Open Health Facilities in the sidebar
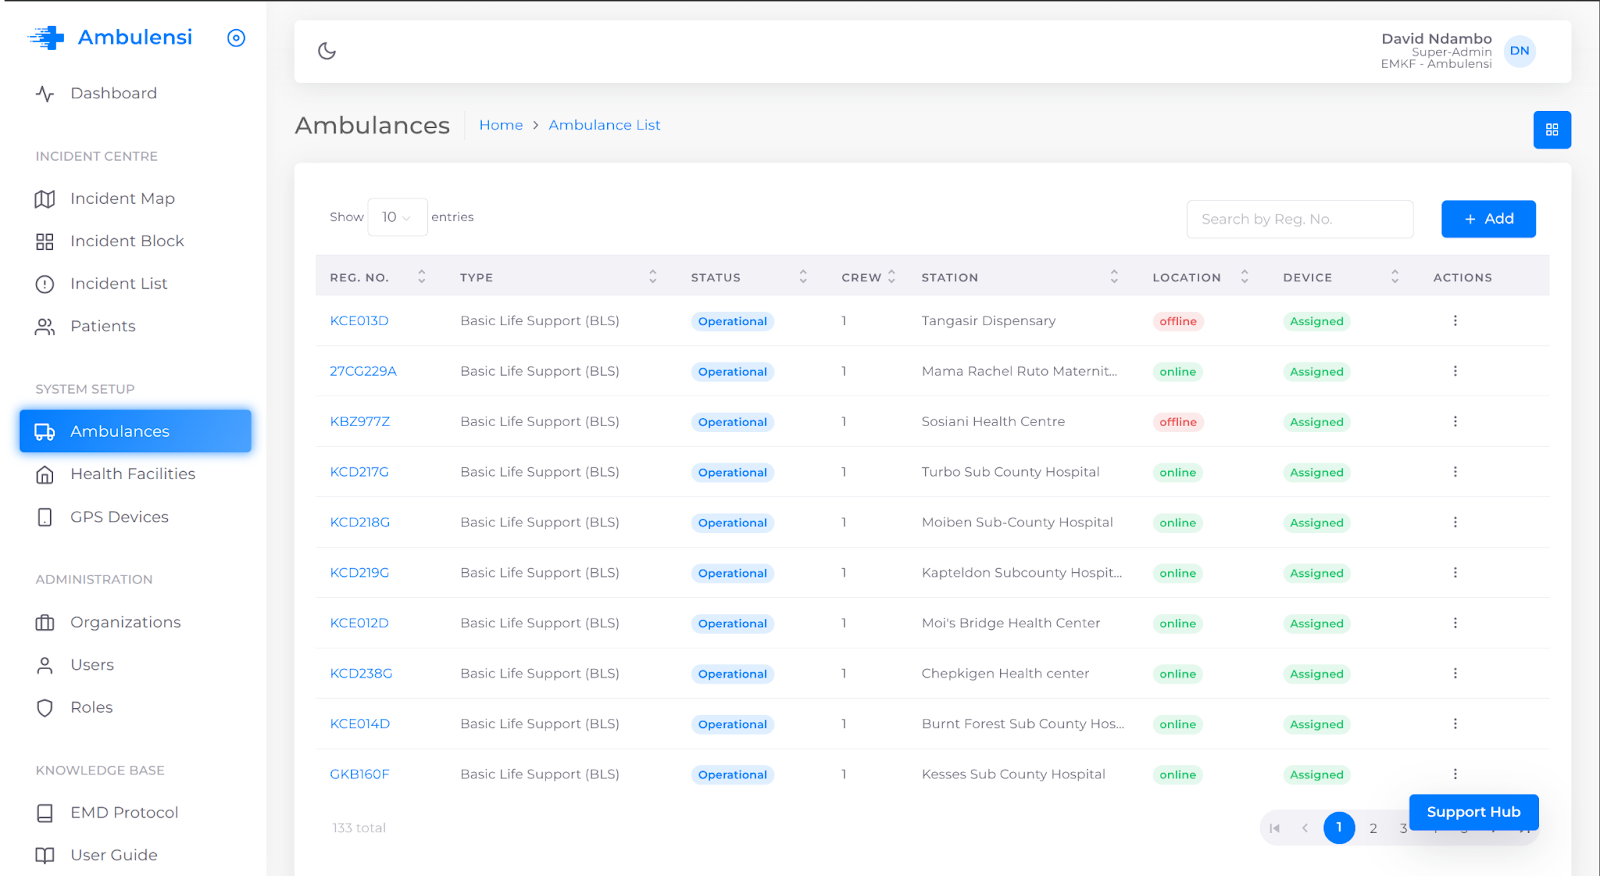The image size is (1600, 876). pyautogui.click(x=132, y=474)
